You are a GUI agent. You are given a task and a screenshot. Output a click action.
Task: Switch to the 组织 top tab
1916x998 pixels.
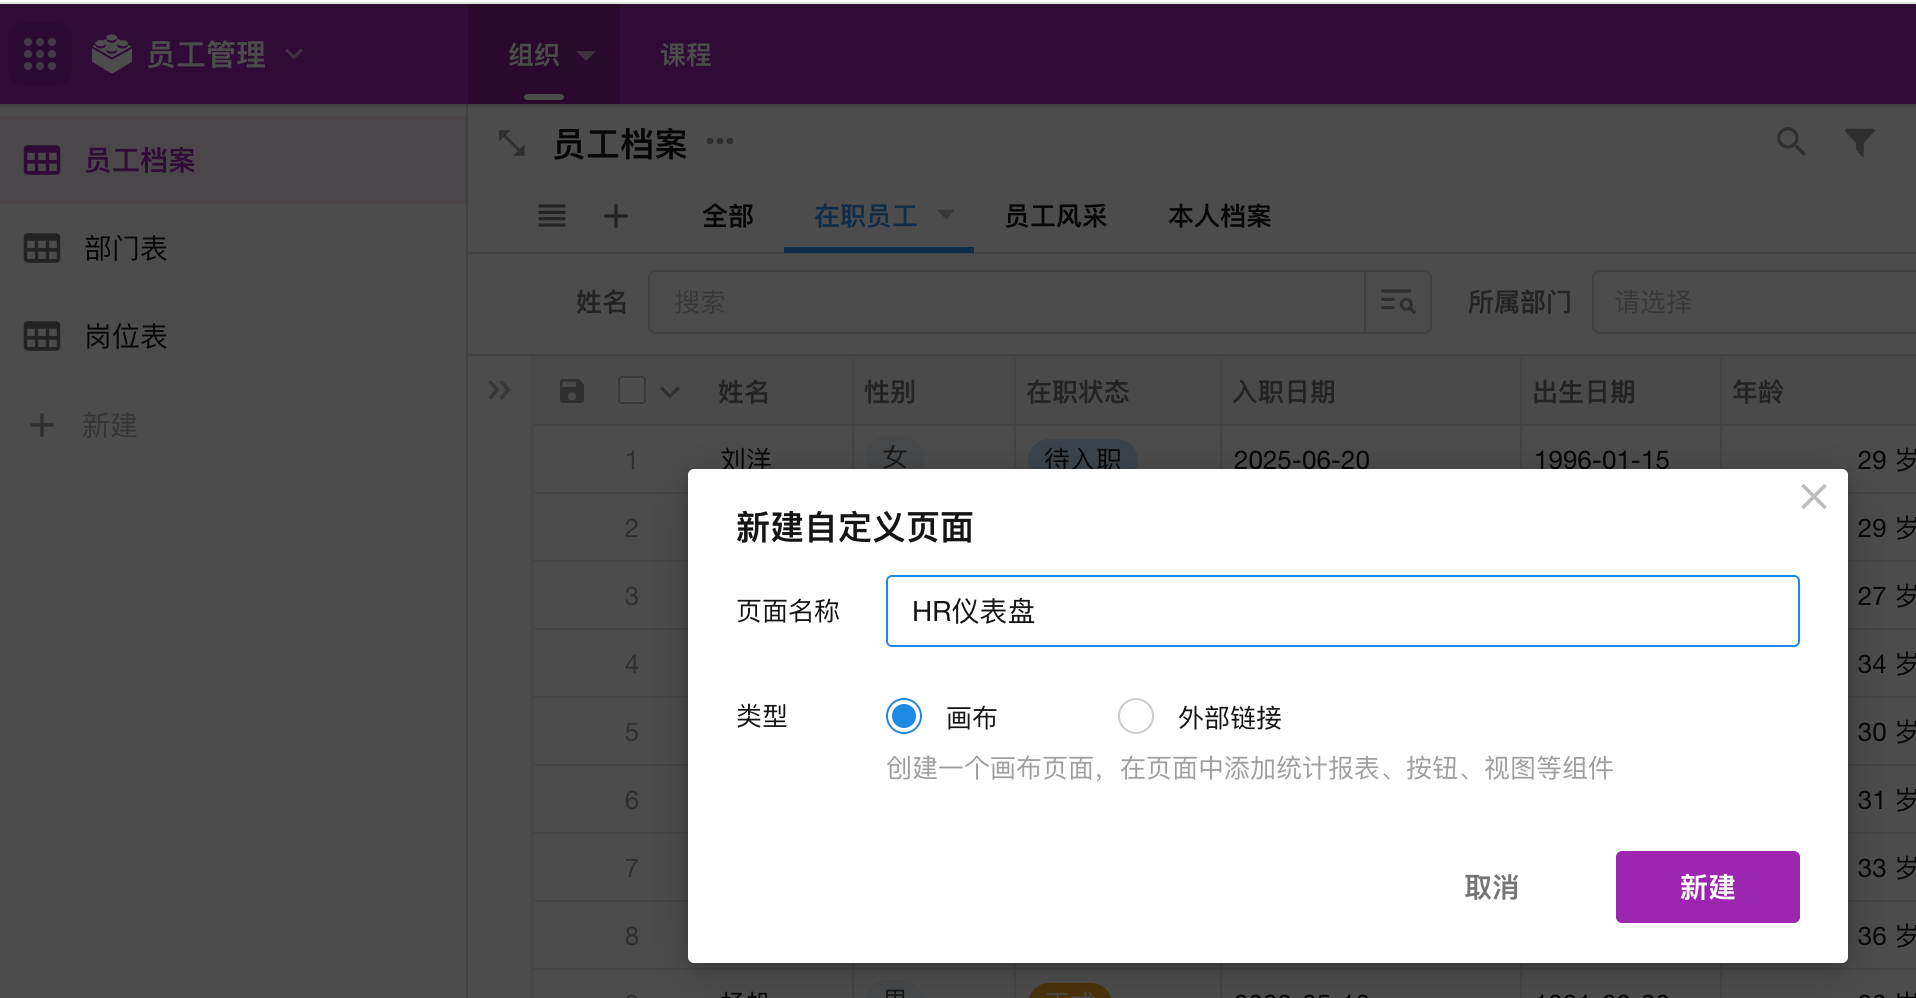pyautogui.click(x=534, y=55)
